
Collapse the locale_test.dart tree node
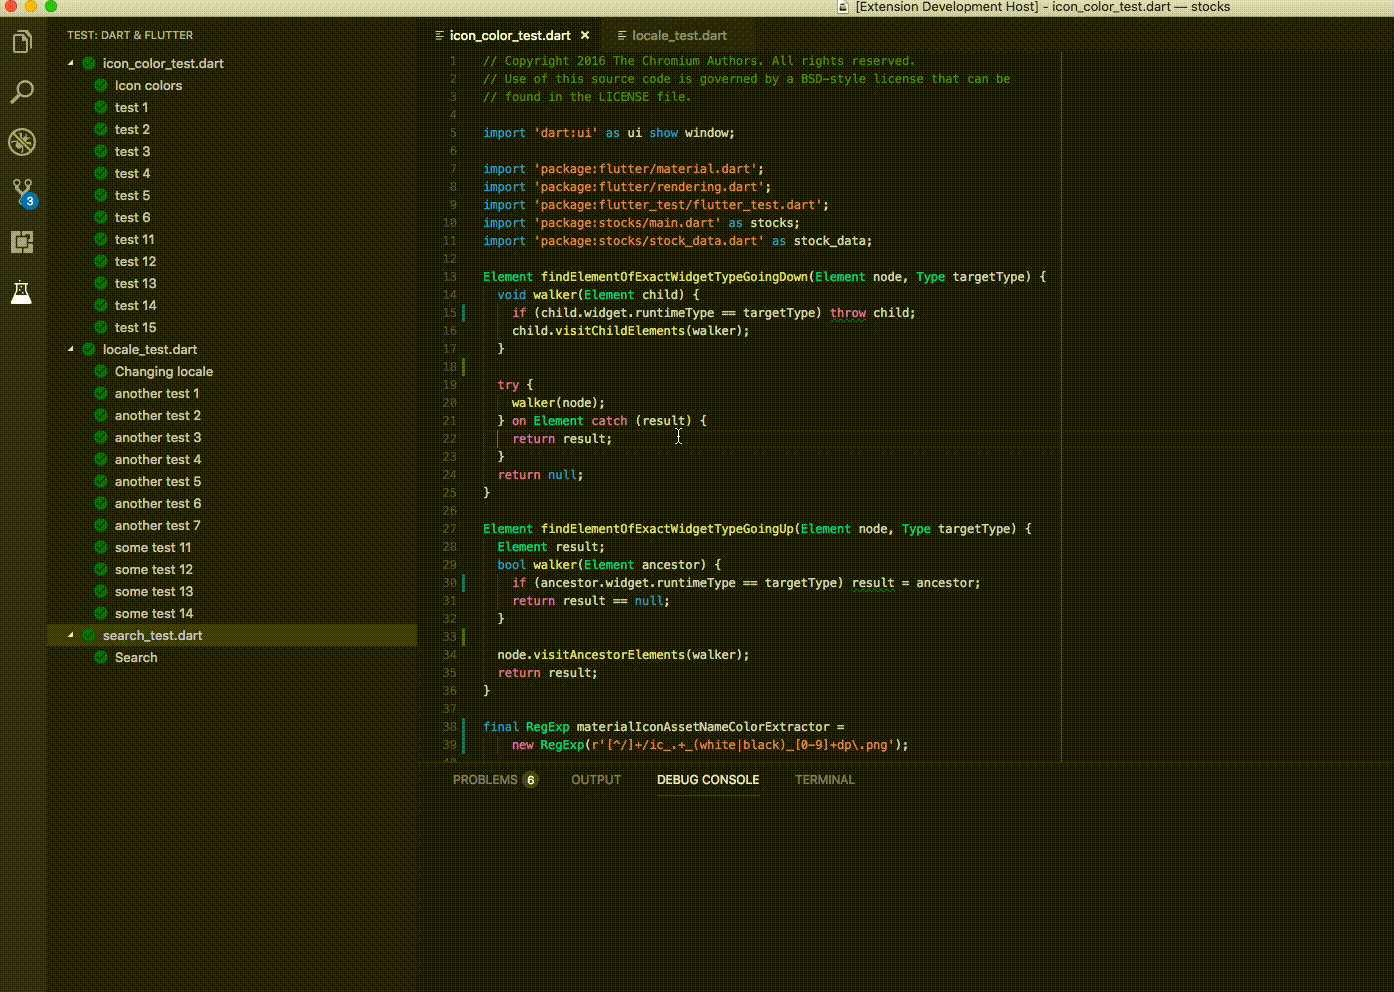pyautogui.click(x=71, y=349)
